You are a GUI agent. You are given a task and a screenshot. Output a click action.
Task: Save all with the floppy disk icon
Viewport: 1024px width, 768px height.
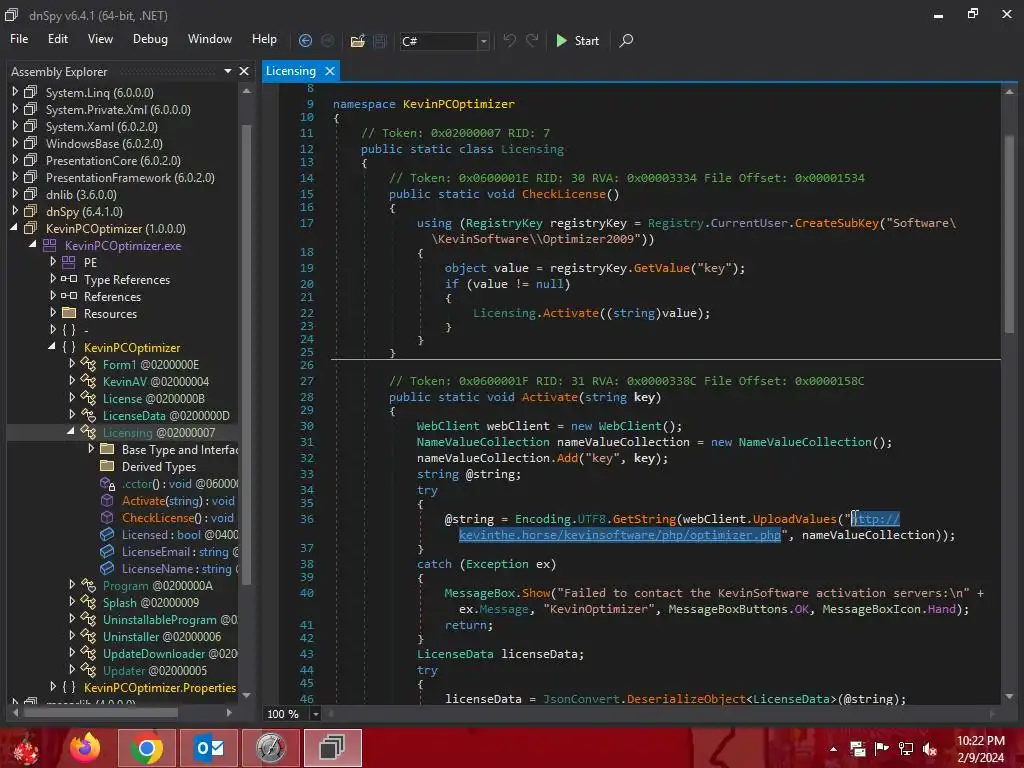379,41
